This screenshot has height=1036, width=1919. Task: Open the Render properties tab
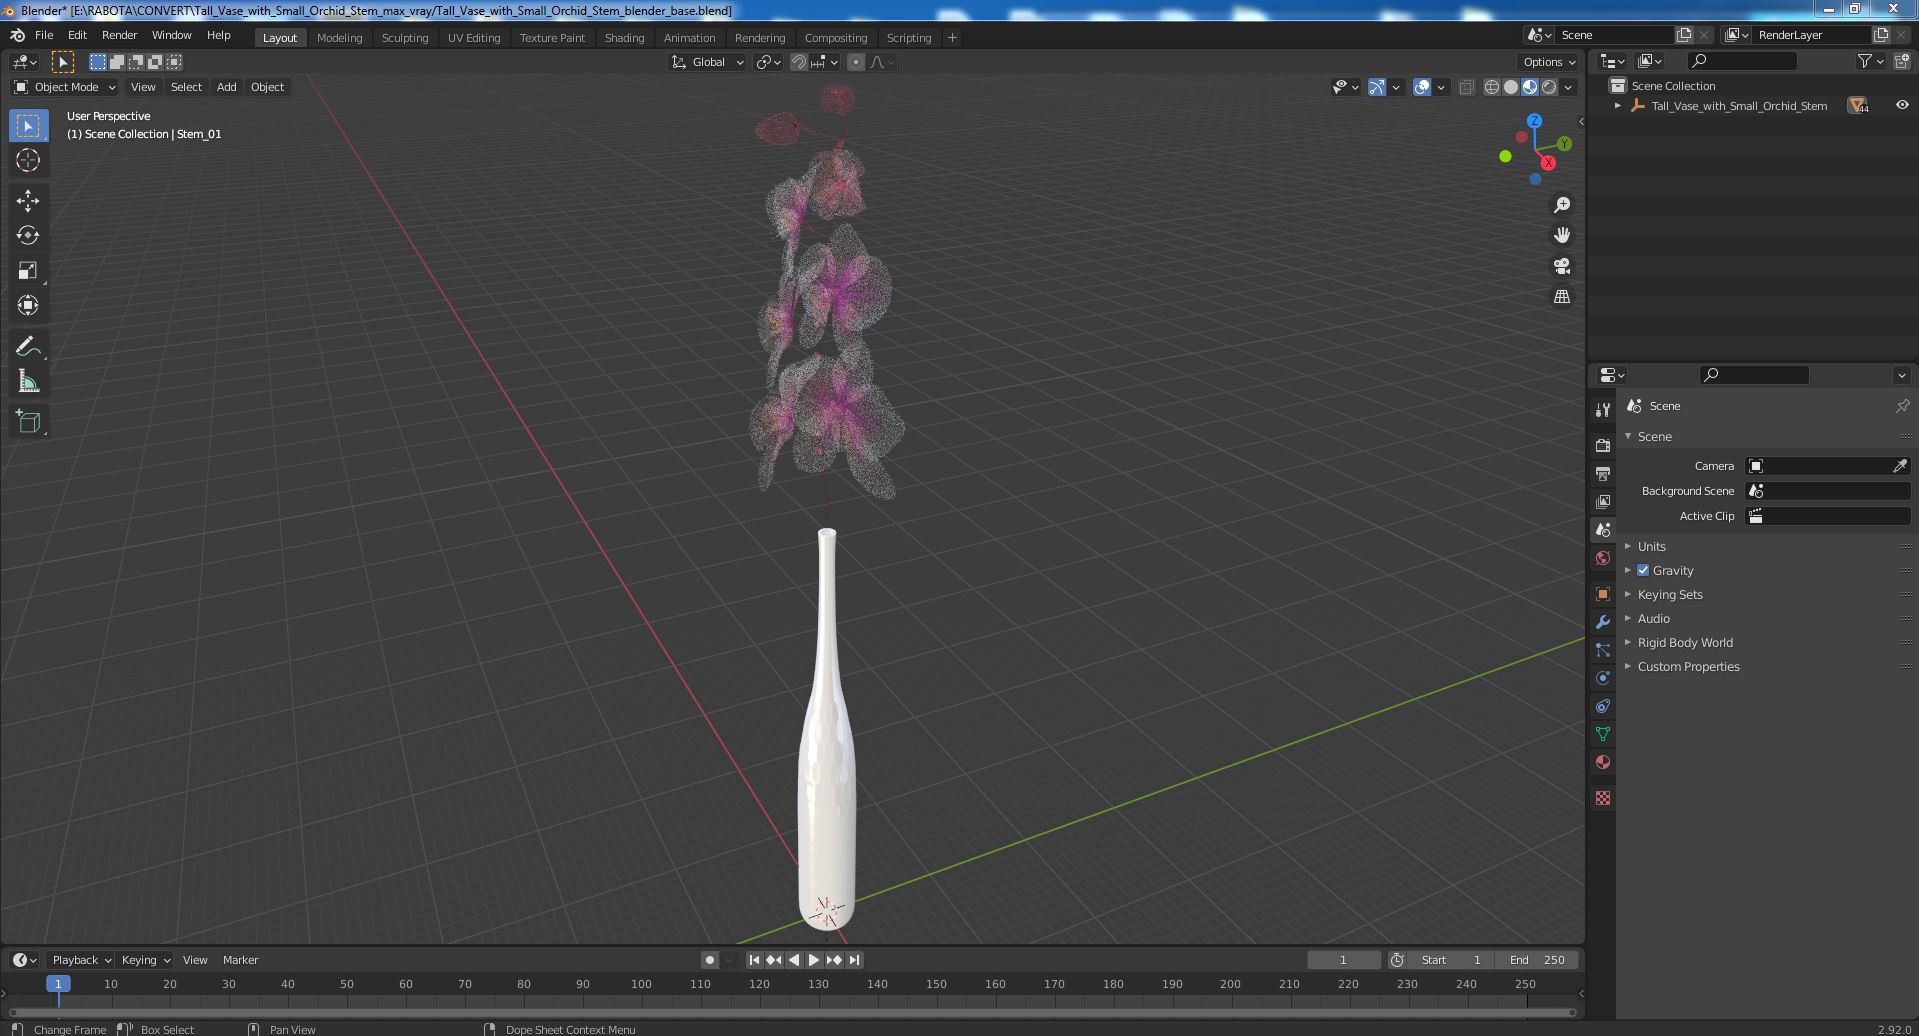[1603, 445]
